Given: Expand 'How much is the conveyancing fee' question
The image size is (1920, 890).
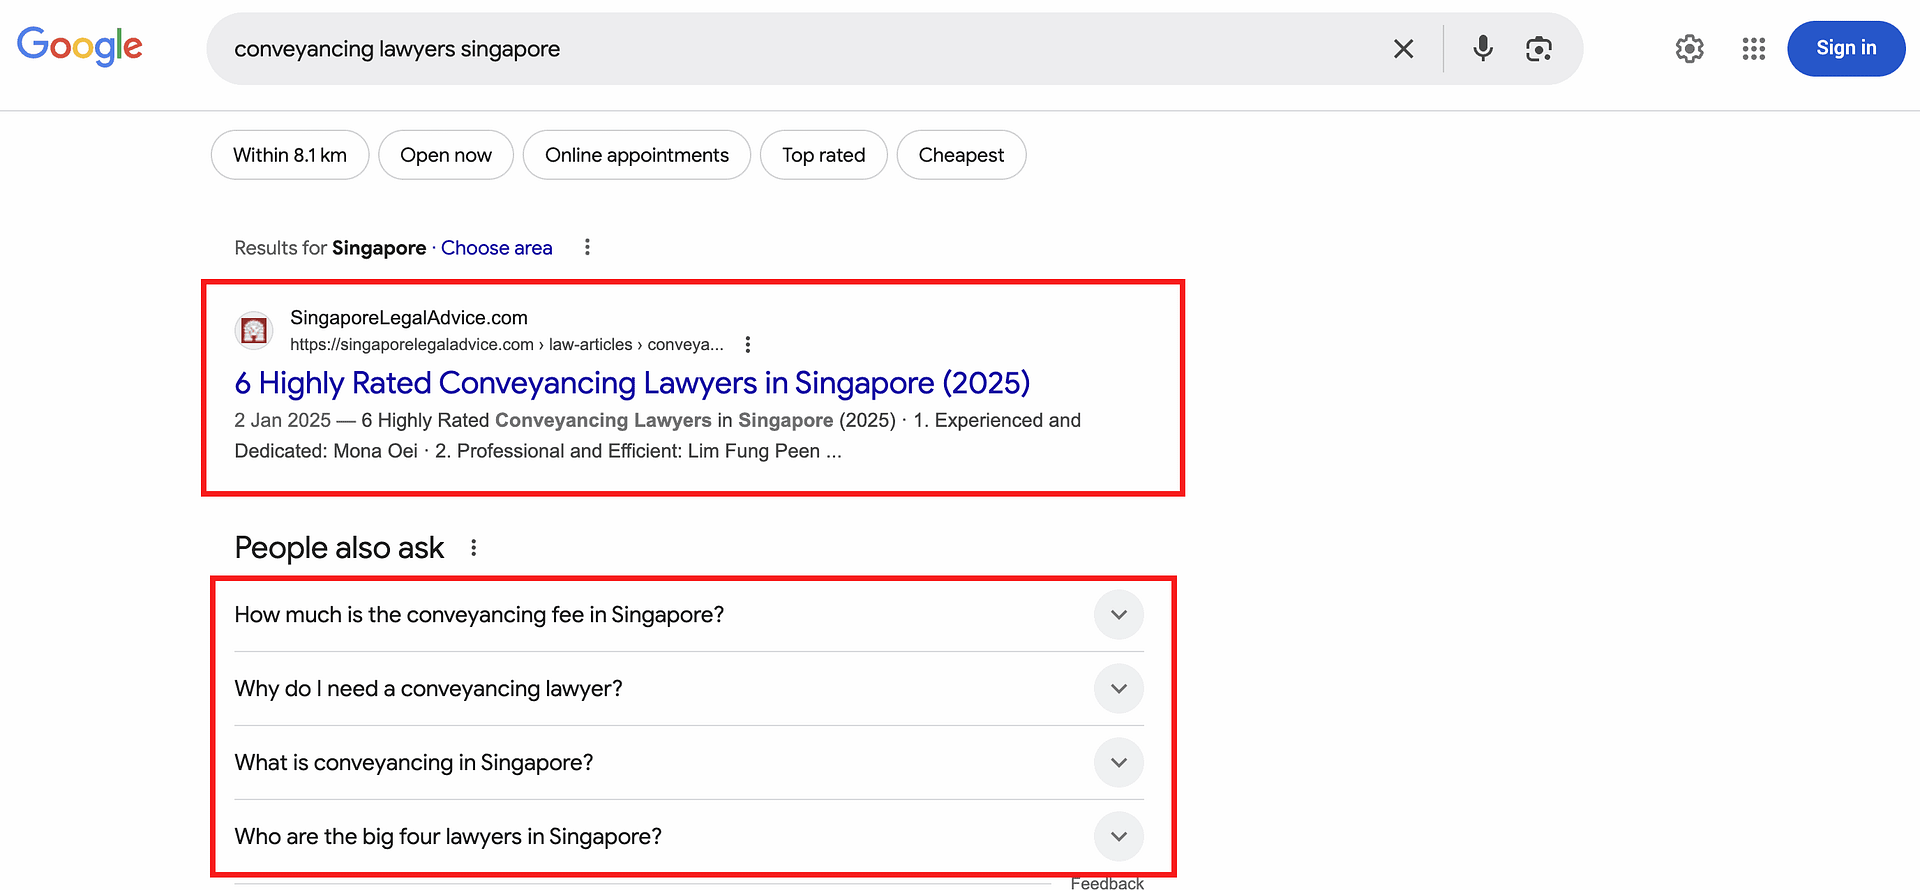Looking at the screenshot, I should click(x=1118, y=615).
